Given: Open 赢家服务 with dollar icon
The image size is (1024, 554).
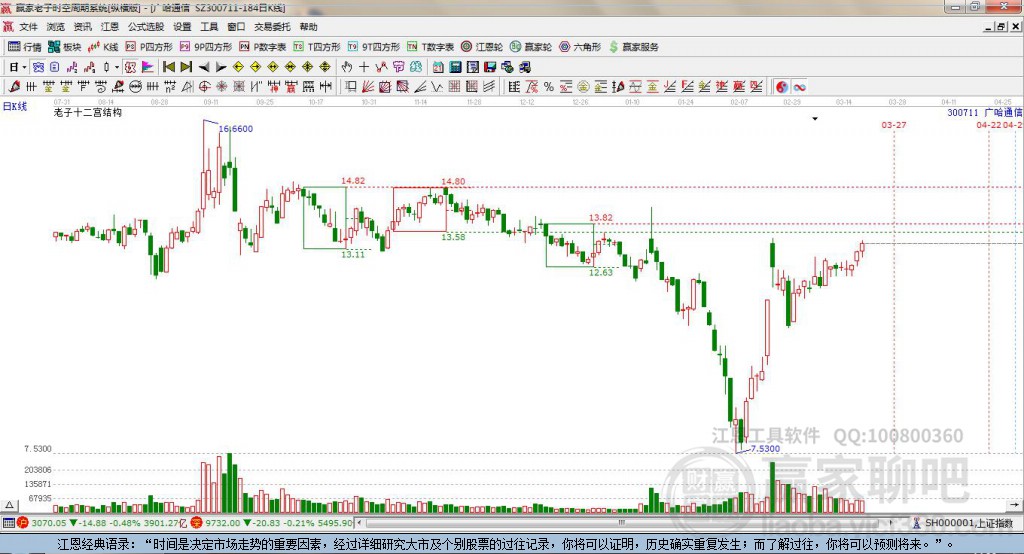Looking at the screenshot, I should pyautogui.click(x=633, y=47).
